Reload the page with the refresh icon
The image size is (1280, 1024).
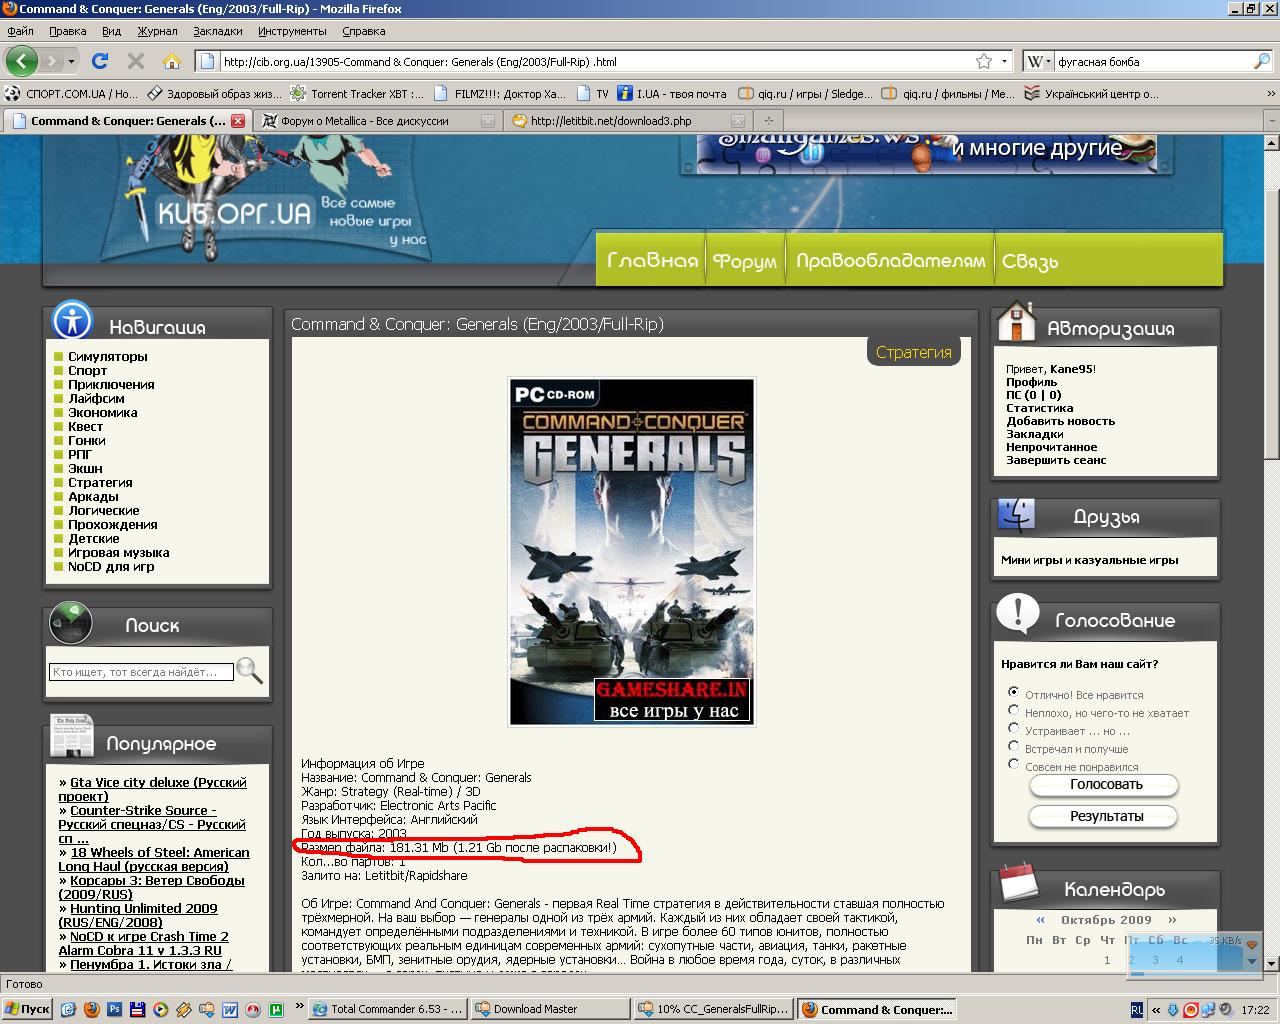coord(100,61)
